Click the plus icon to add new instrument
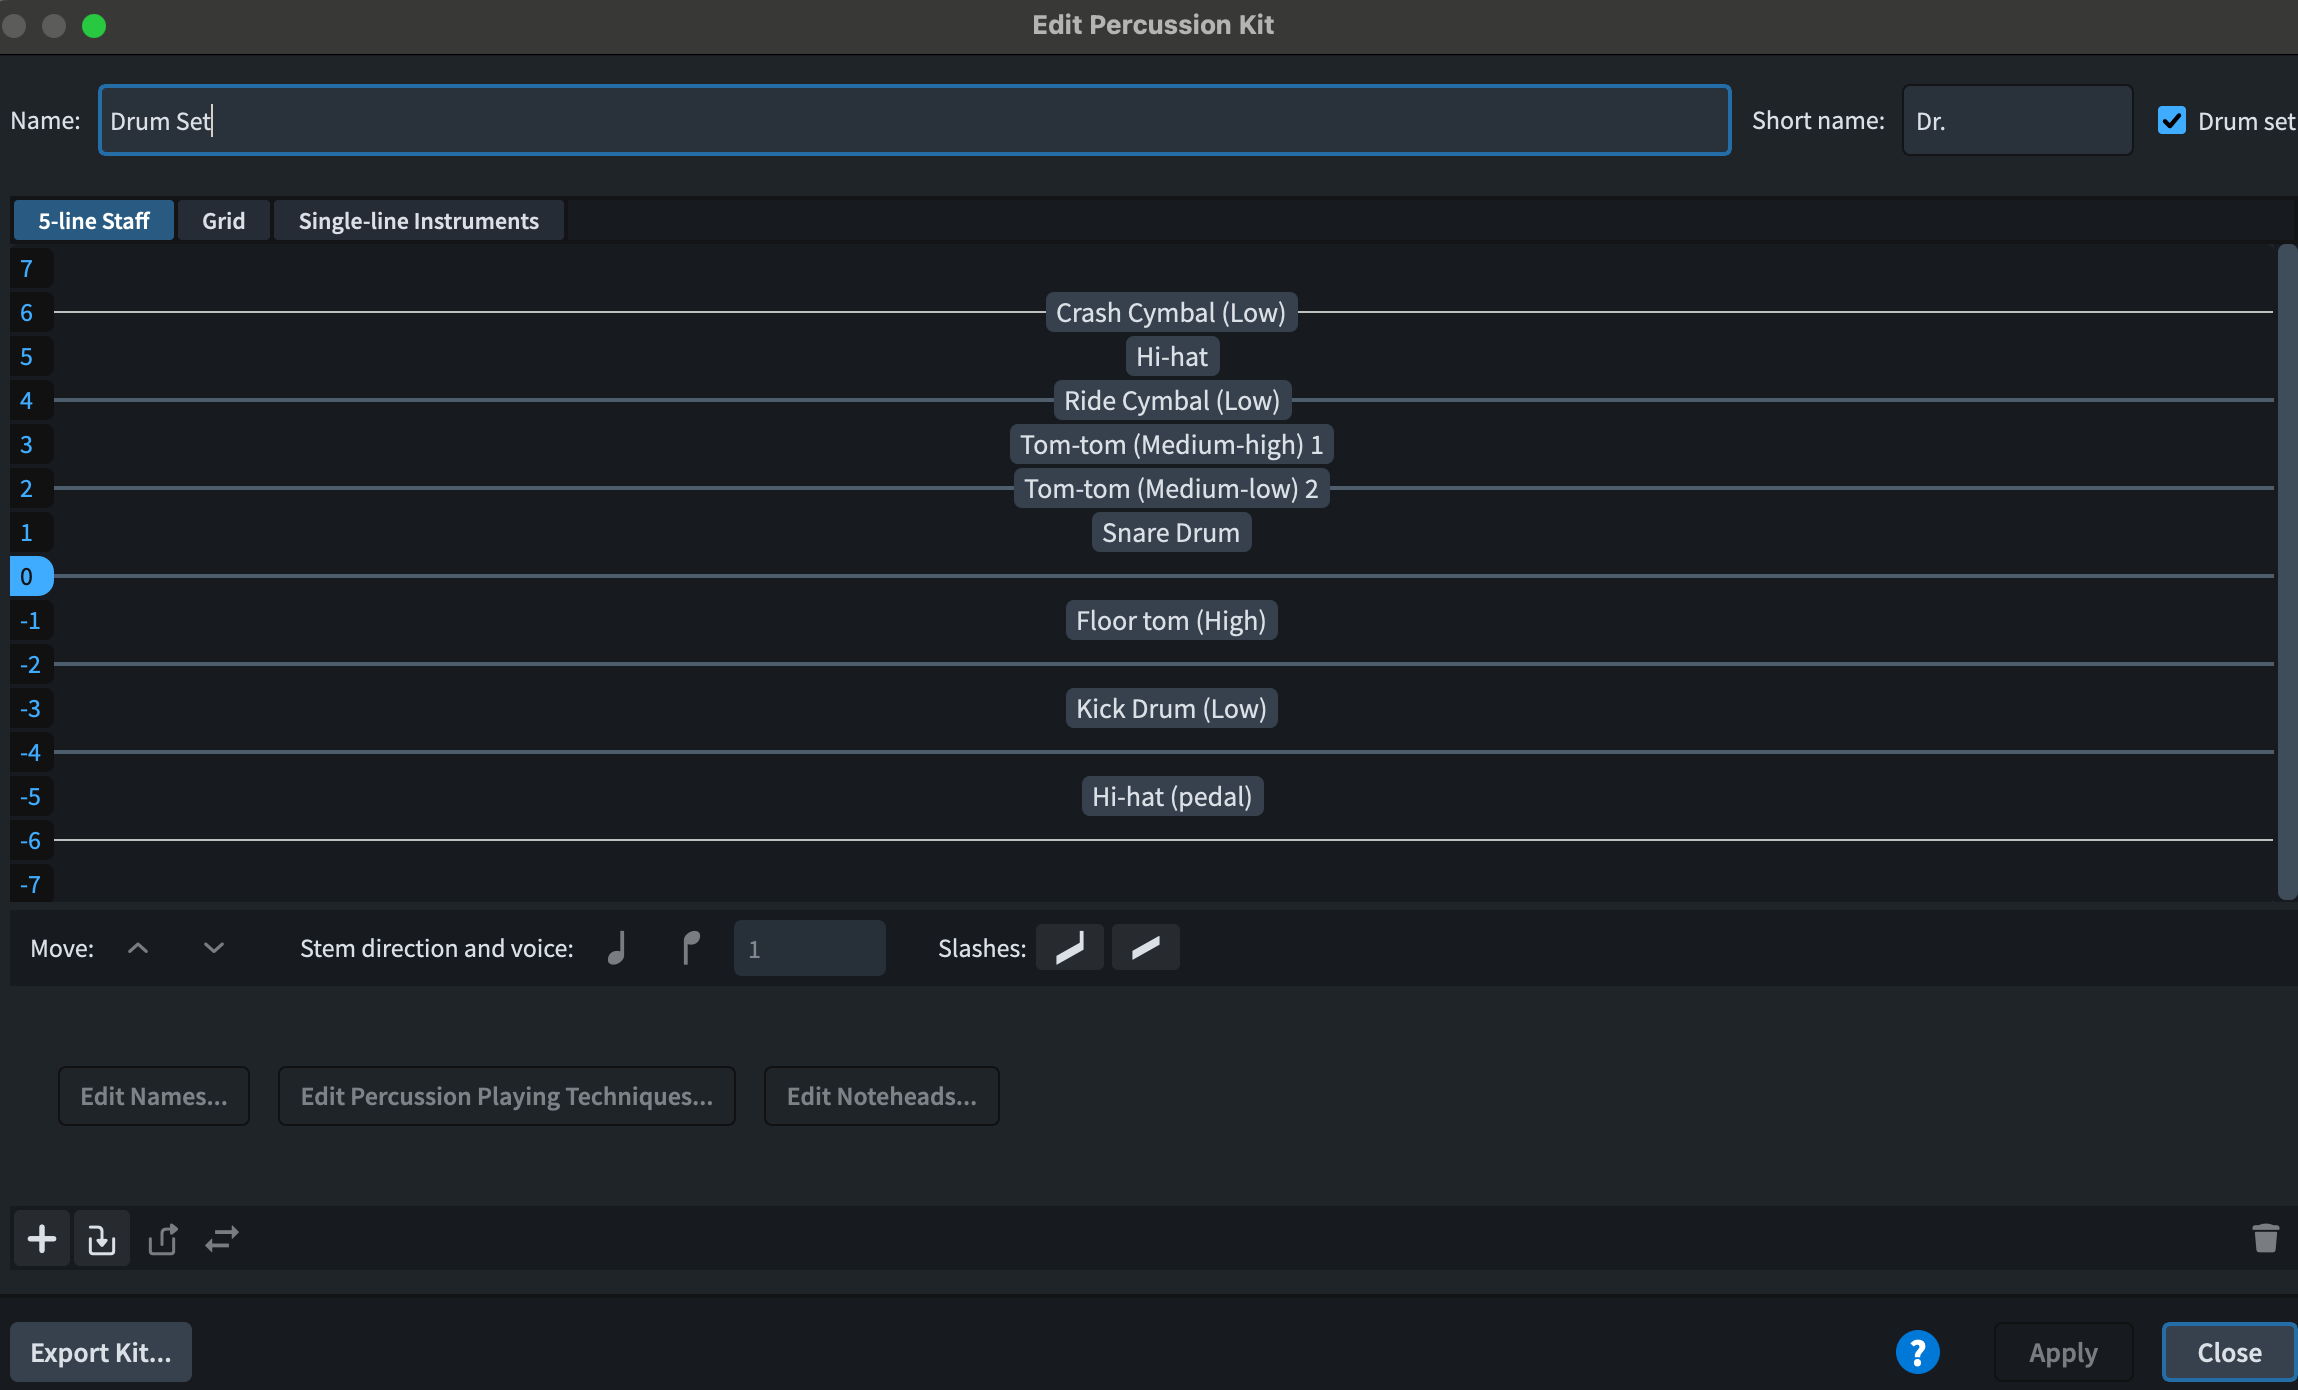Screen dimensions: 2298x1390 [x=42, y=1239]
